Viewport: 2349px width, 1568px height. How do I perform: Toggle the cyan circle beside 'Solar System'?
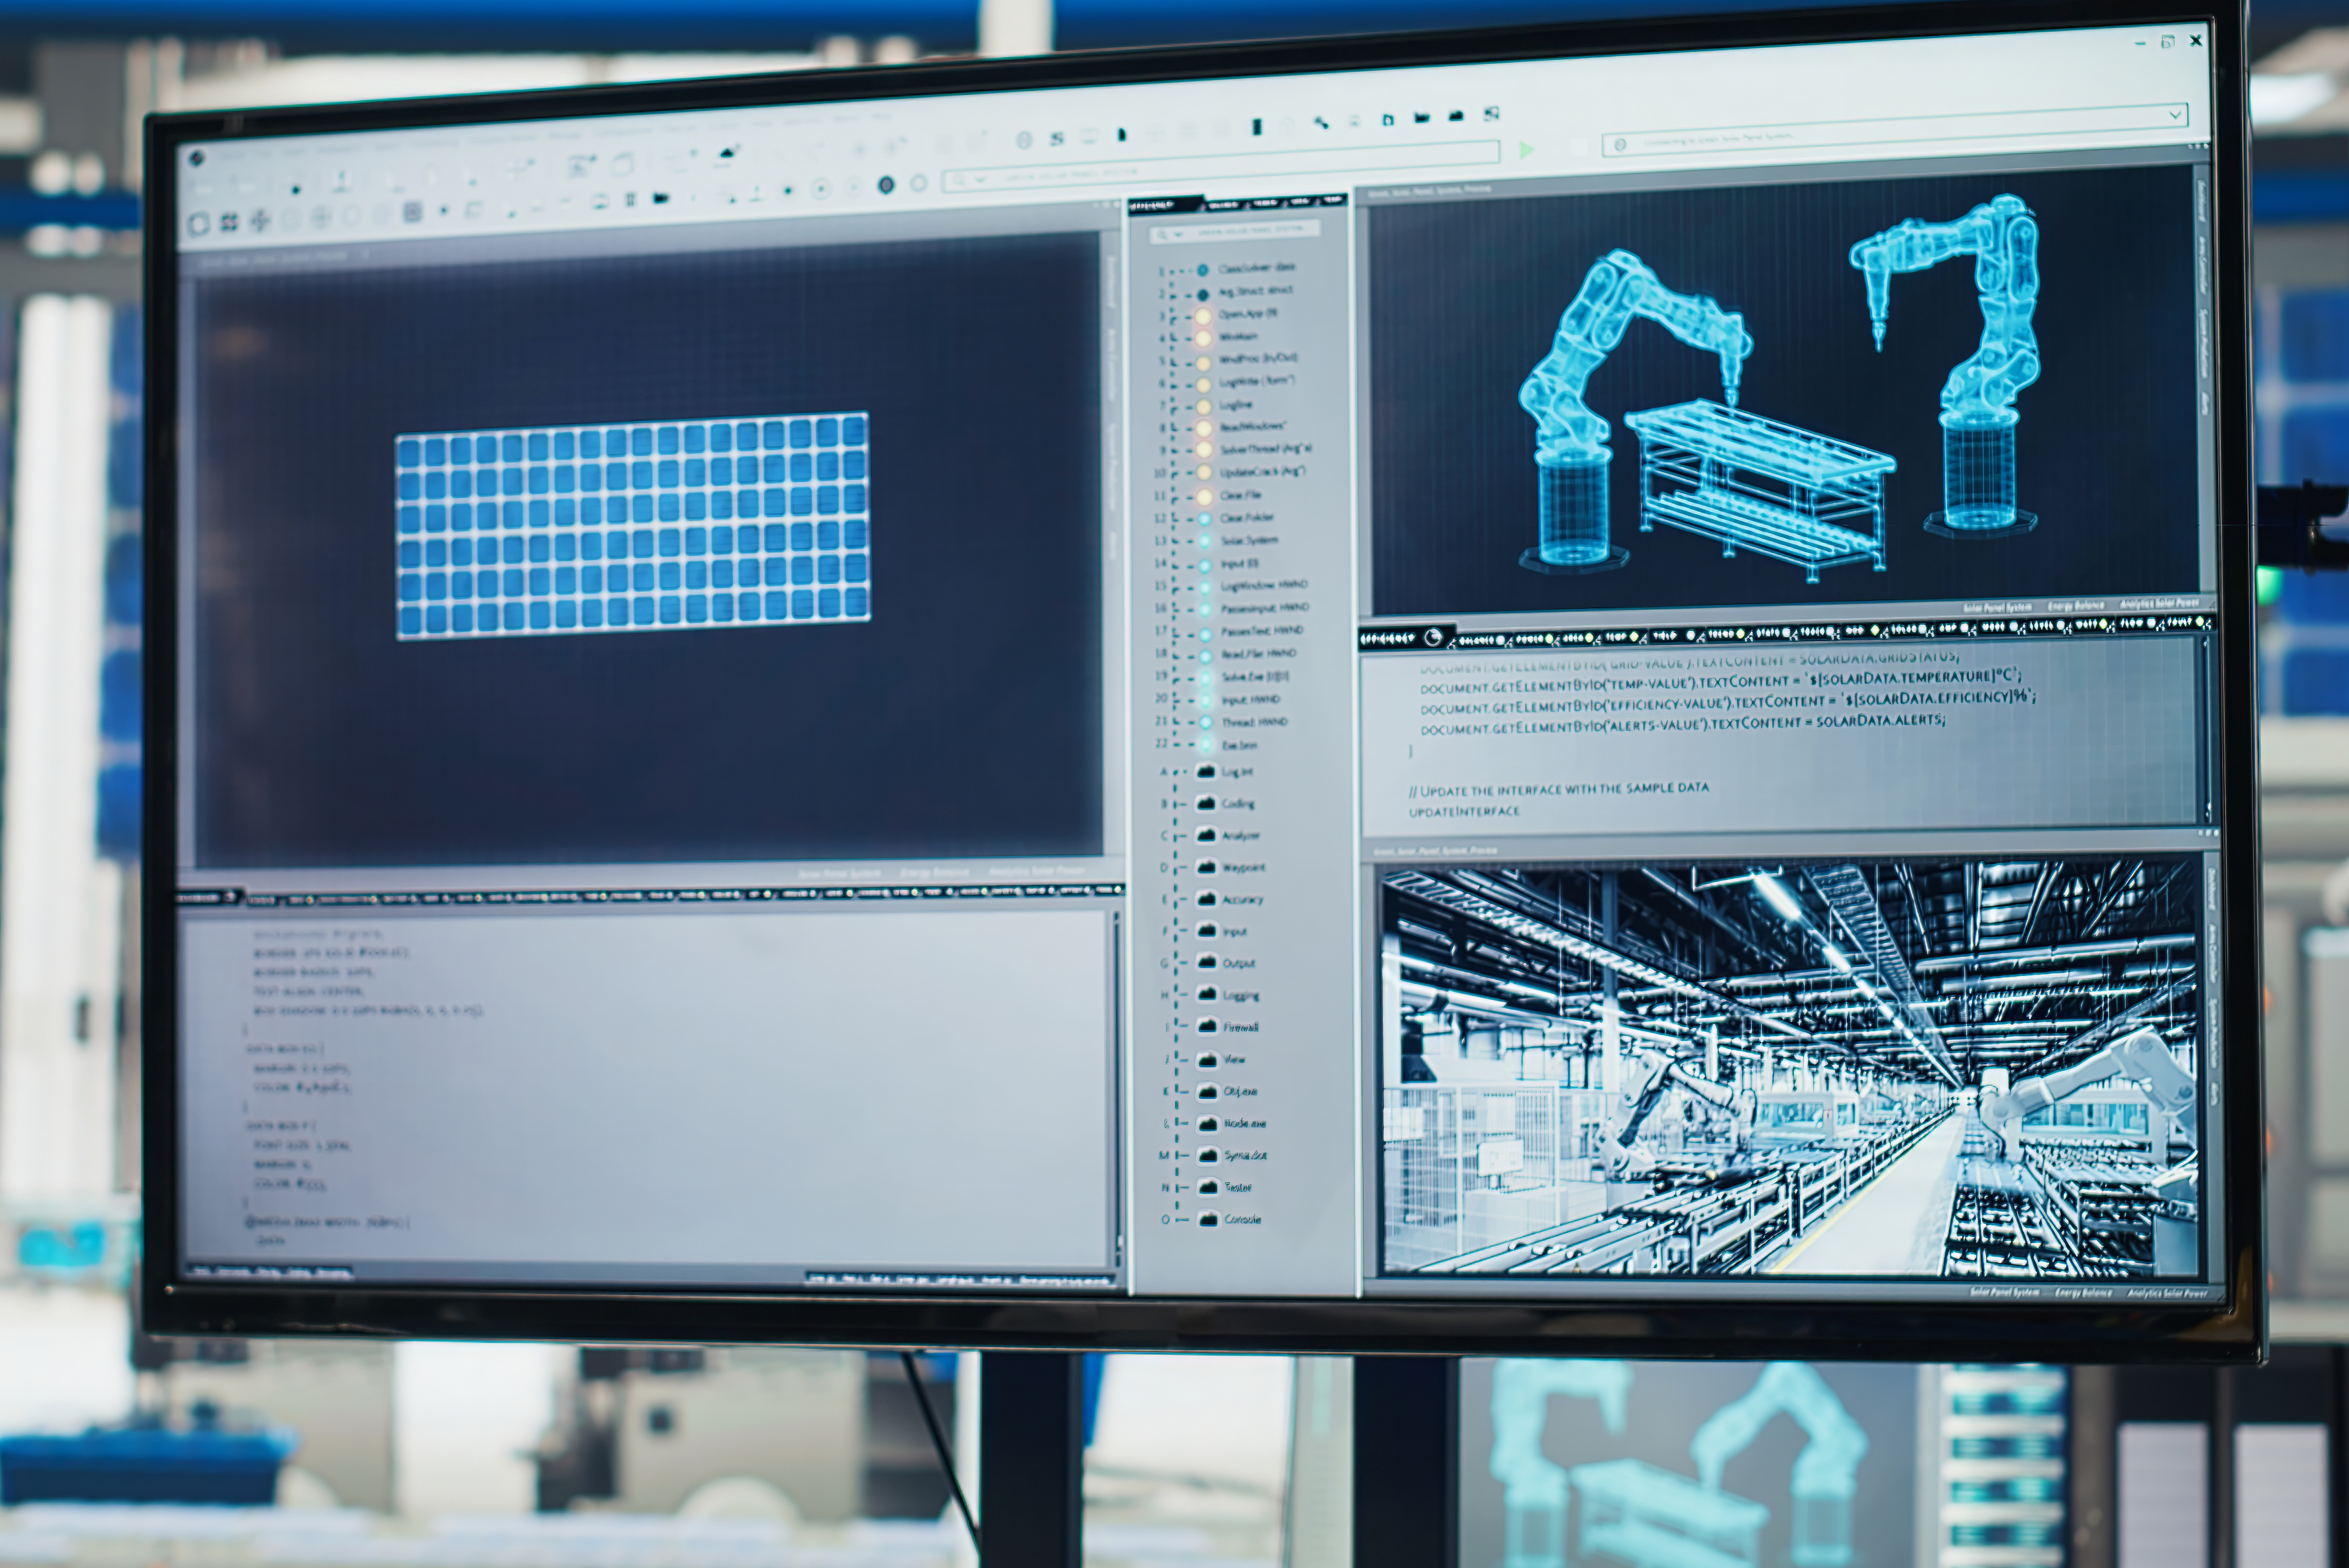(x=1204, y=541)
